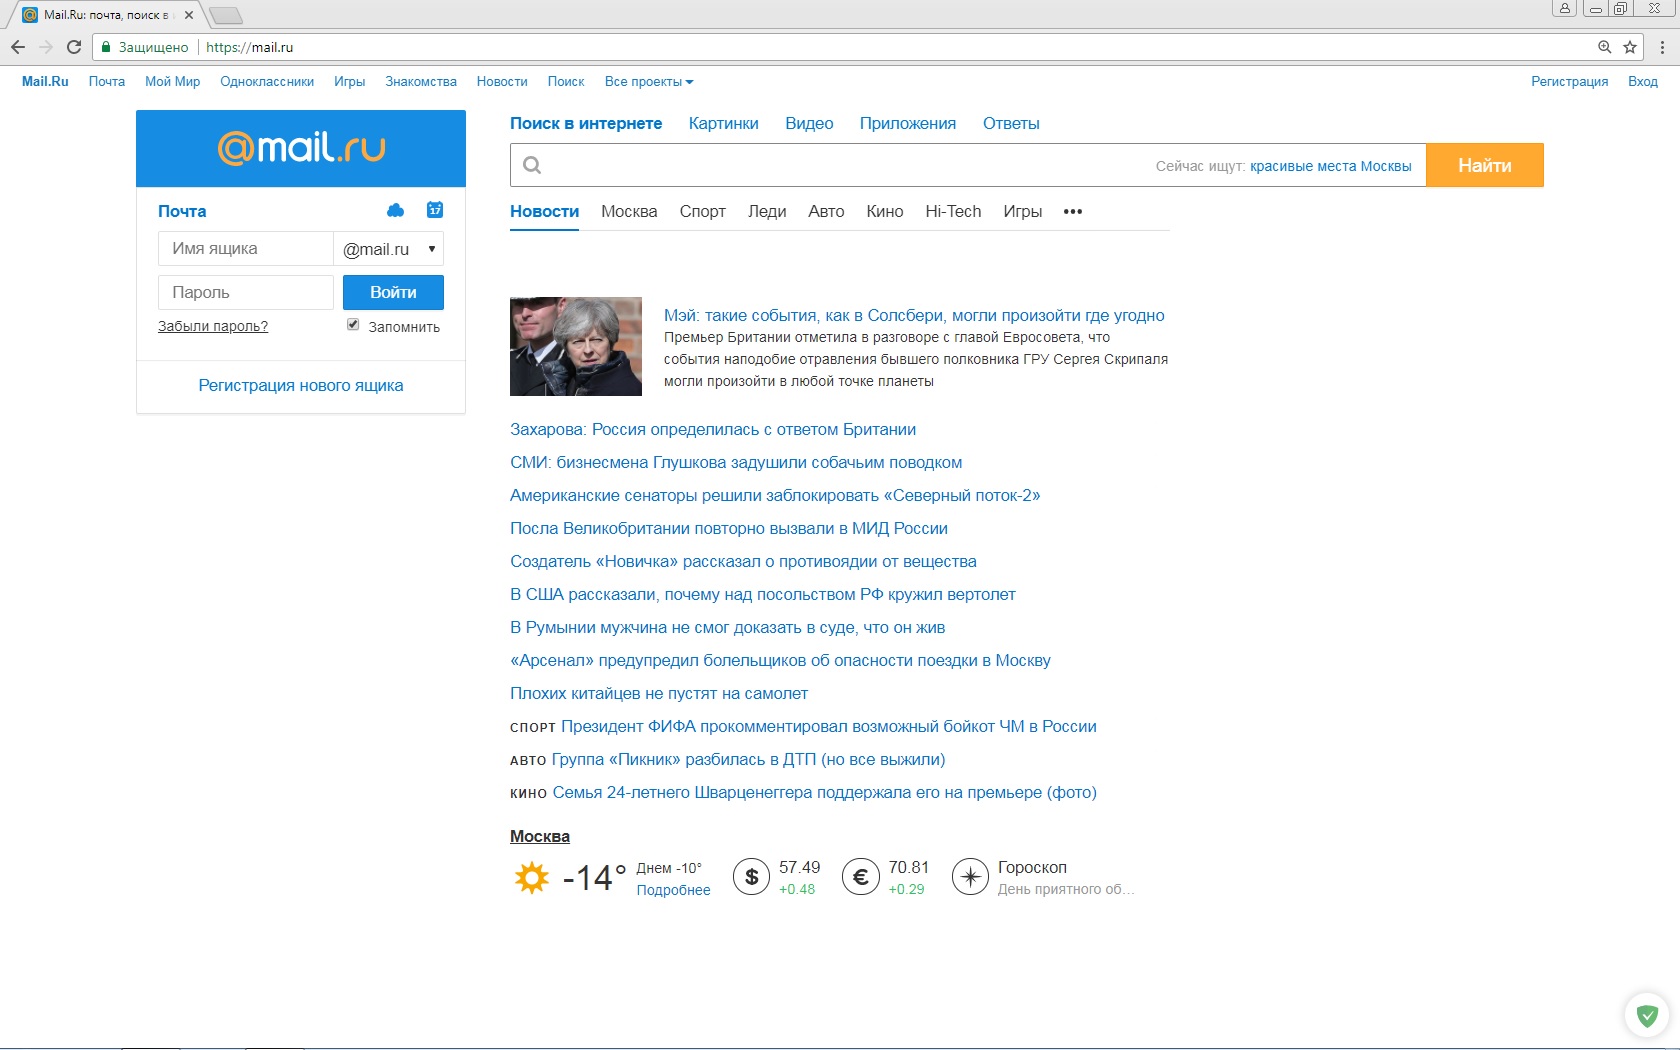Click the Имя ящика input field
The height and width of the screenshot is (1050, 1680).
[x=246, y=249]
